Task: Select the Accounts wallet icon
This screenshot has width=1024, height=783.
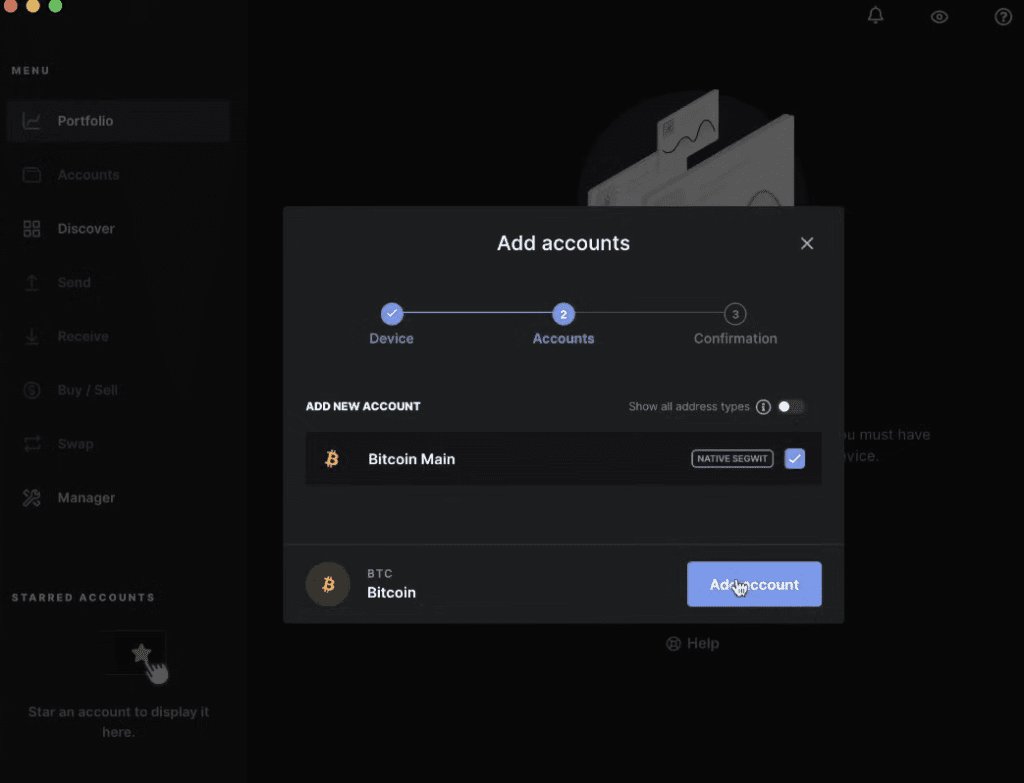Action: [x=32, y=175]
